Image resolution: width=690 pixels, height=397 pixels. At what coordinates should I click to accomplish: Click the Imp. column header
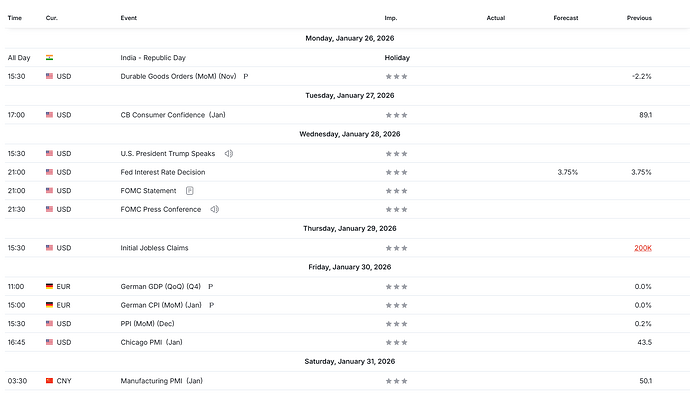point(391,18)
